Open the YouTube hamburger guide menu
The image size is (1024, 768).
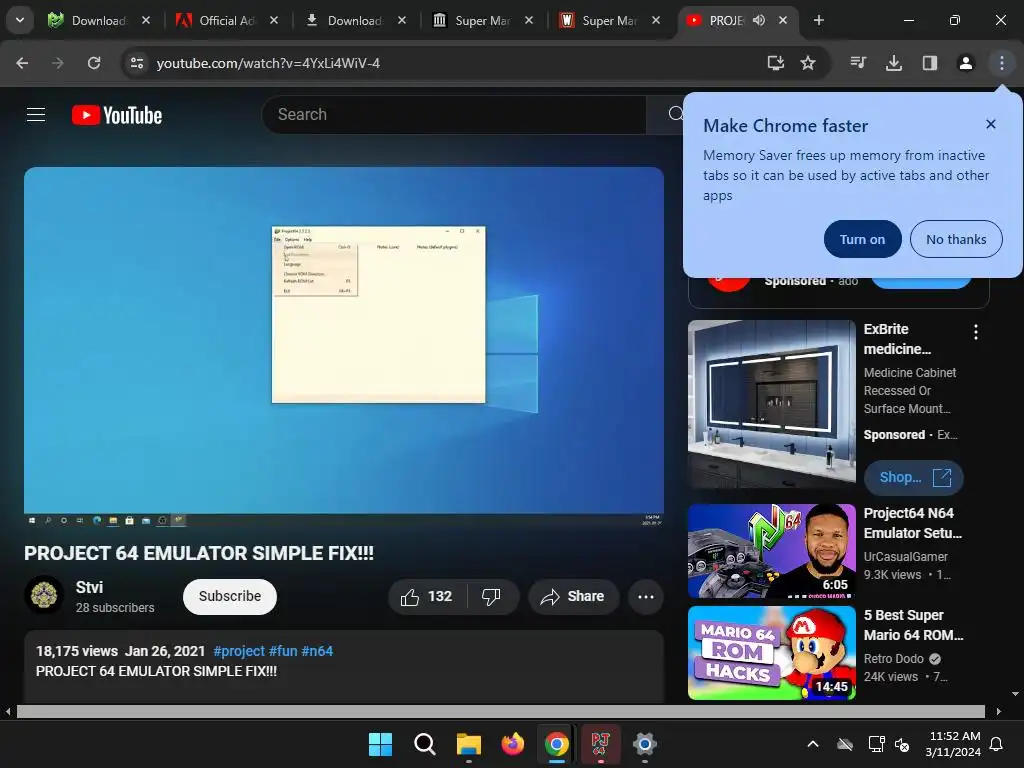pos(36,115)
